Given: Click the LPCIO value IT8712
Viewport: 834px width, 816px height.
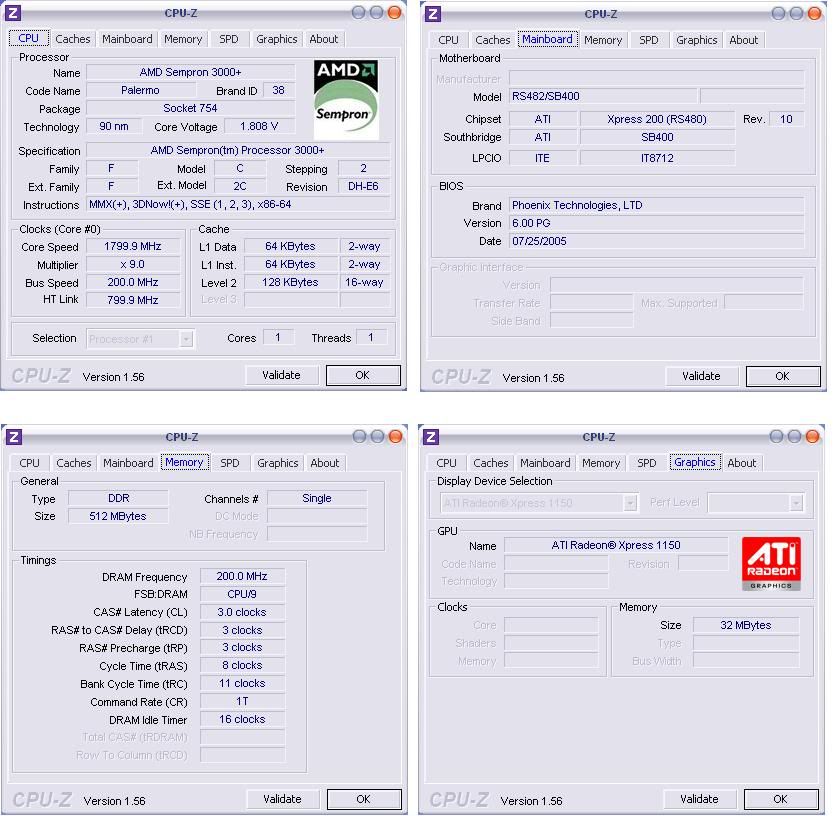Looking at the screenshot, I should click(657, 158).
